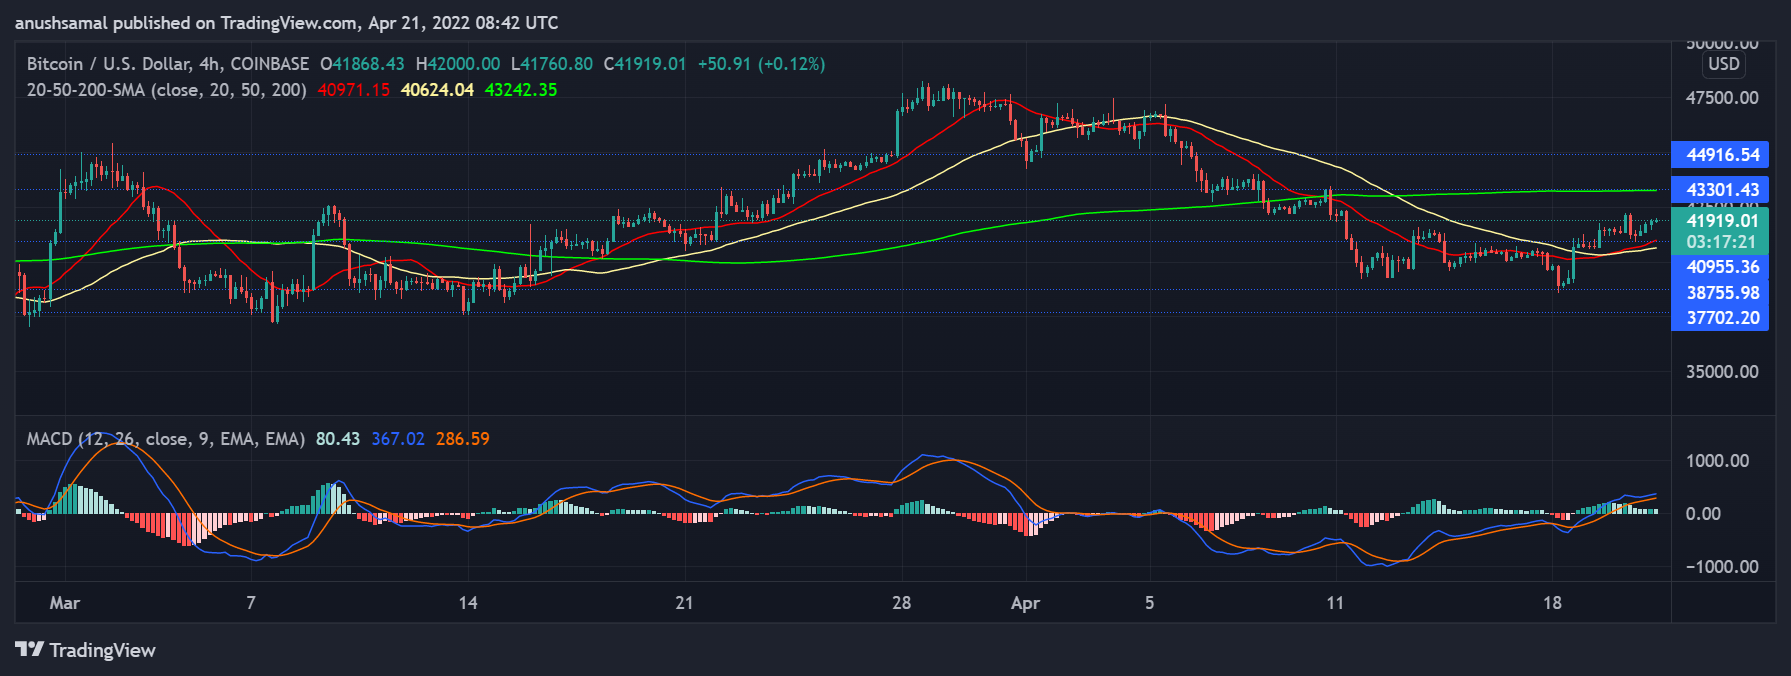Click the MACD indicator legend label
This screenshot has height=676, width=1791.
coord(166,439)
